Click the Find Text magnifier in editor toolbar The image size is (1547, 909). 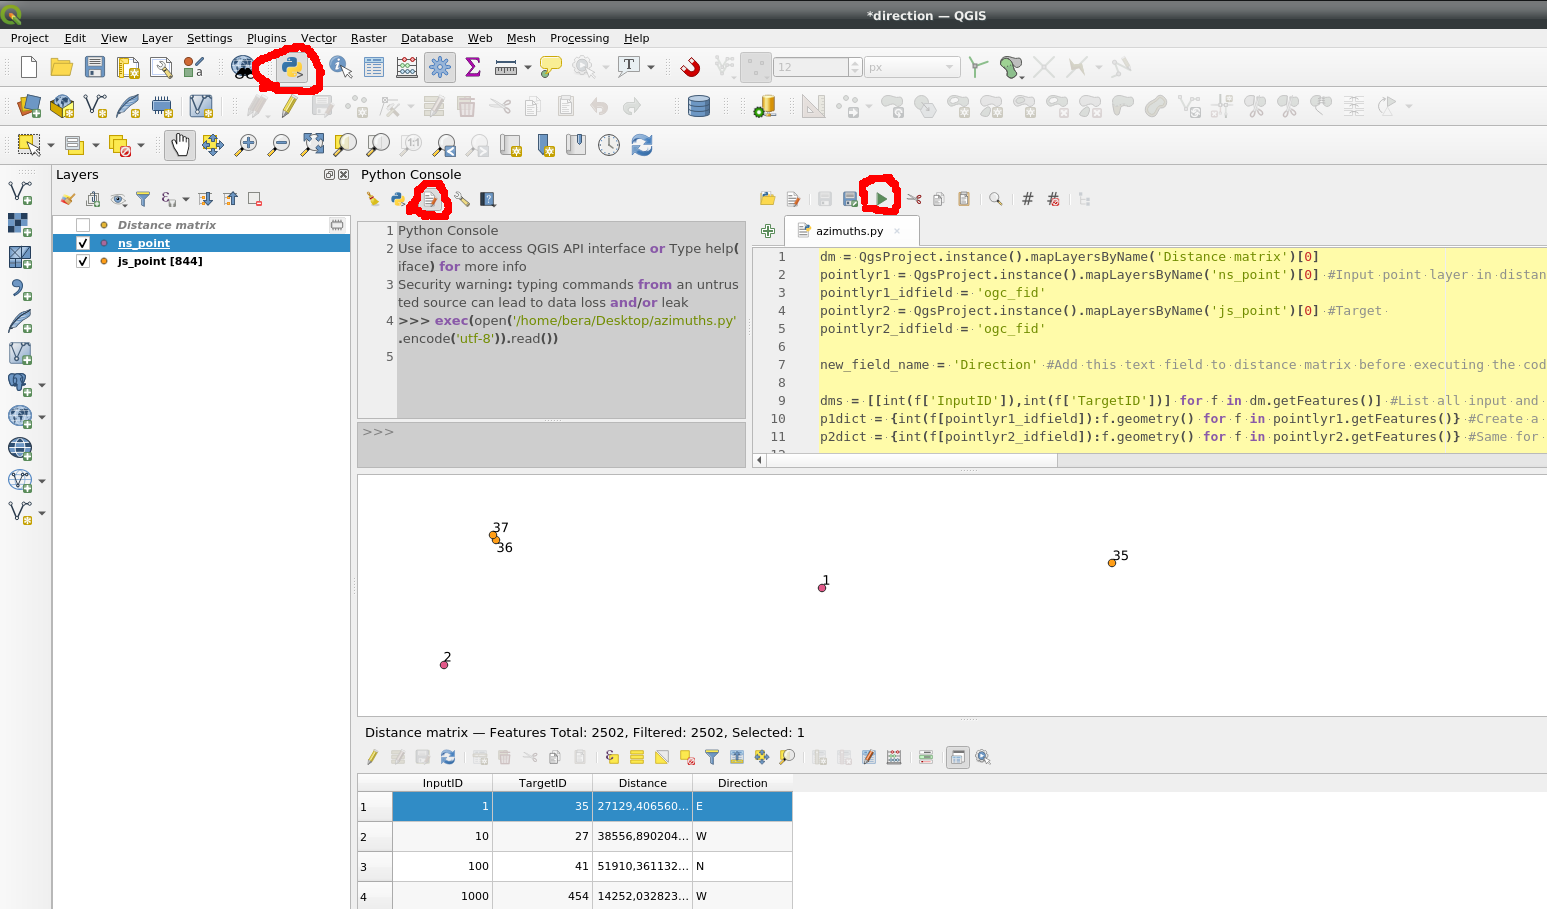(996, 199)
